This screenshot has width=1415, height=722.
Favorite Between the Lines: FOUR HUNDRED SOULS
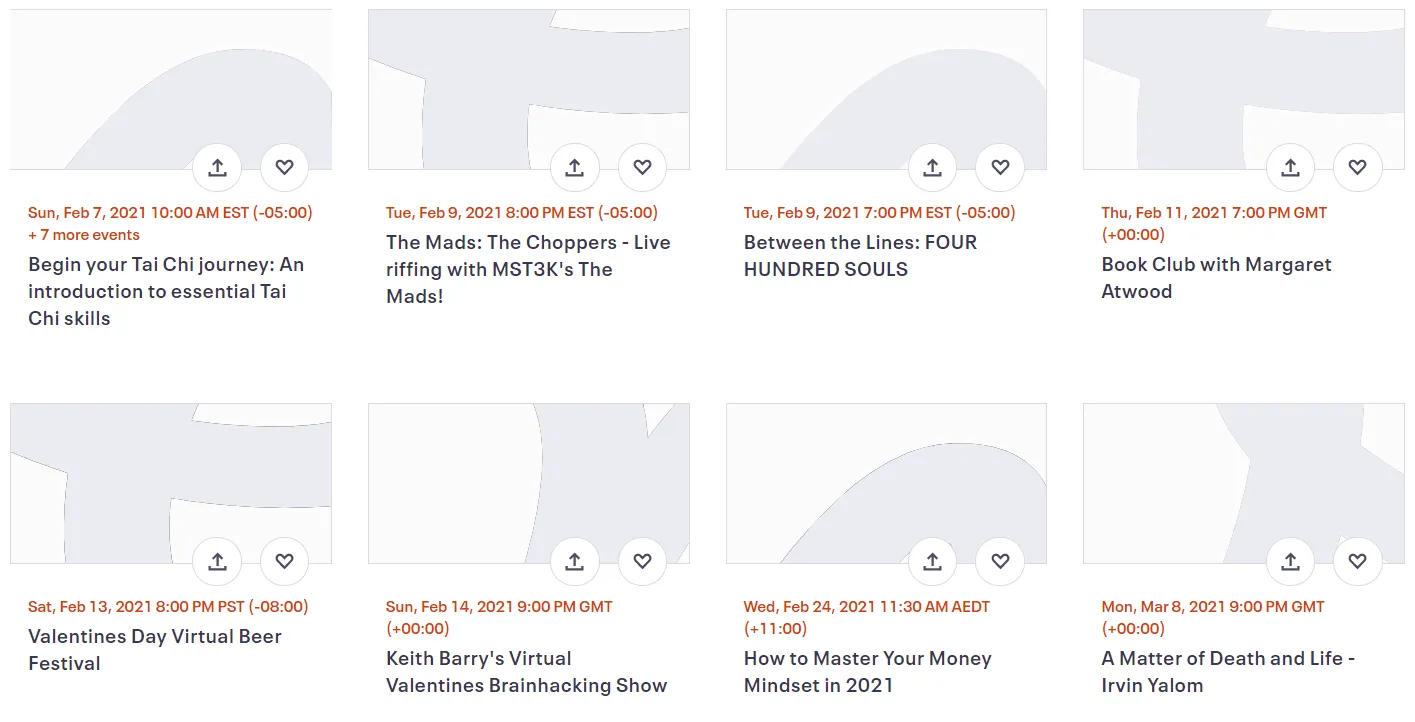[1000, 167]
